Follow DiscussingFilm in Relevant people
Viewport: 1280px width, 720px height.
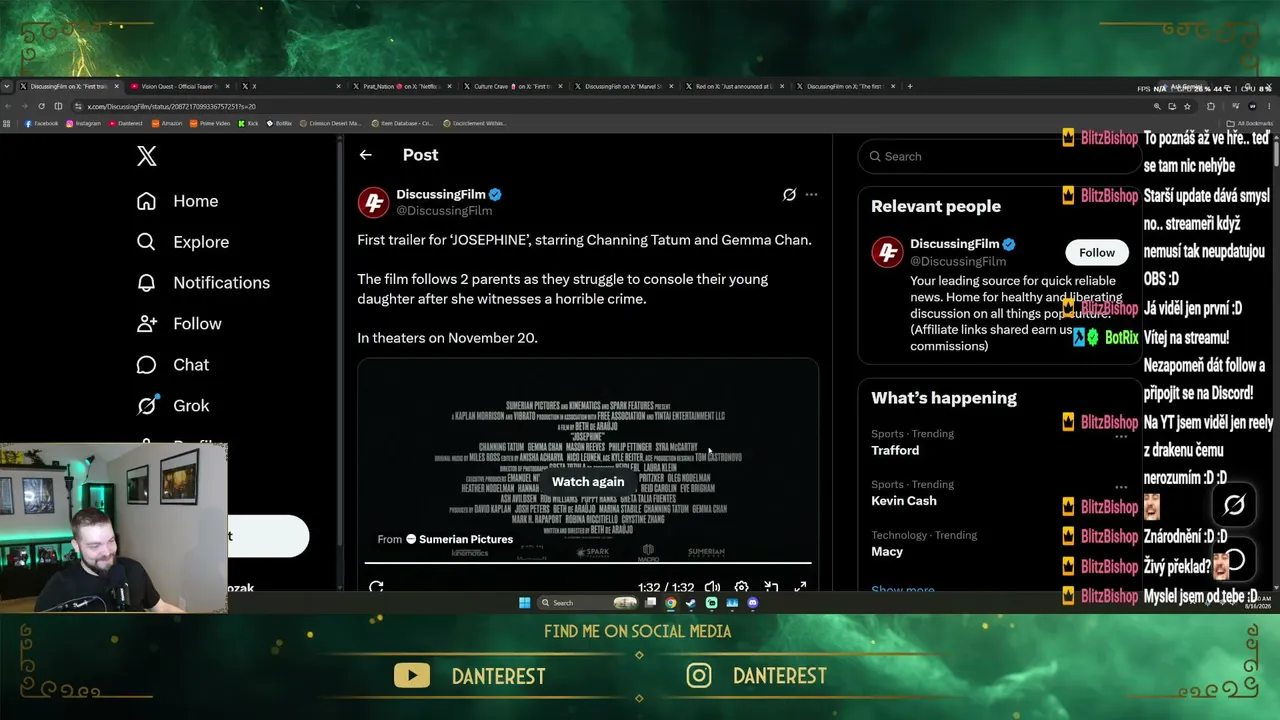(x=1097, y=252)
